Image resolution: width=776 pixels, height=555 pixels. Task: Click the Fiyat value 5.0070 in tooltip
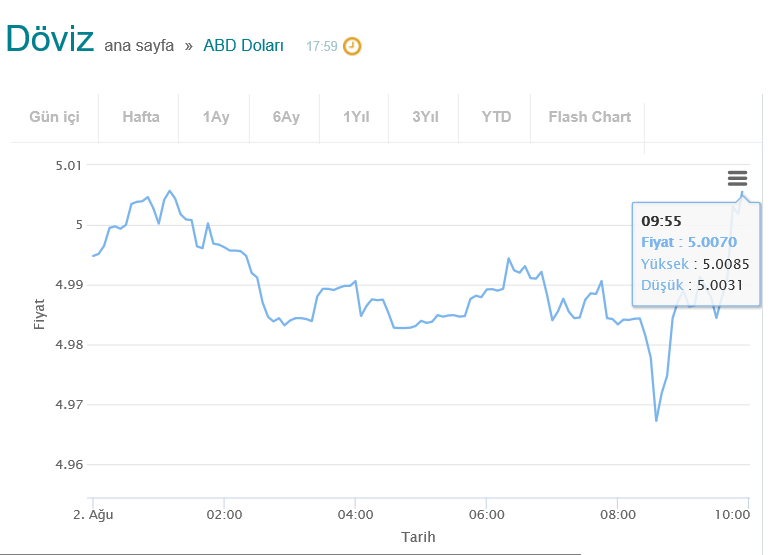click(712, 242)
